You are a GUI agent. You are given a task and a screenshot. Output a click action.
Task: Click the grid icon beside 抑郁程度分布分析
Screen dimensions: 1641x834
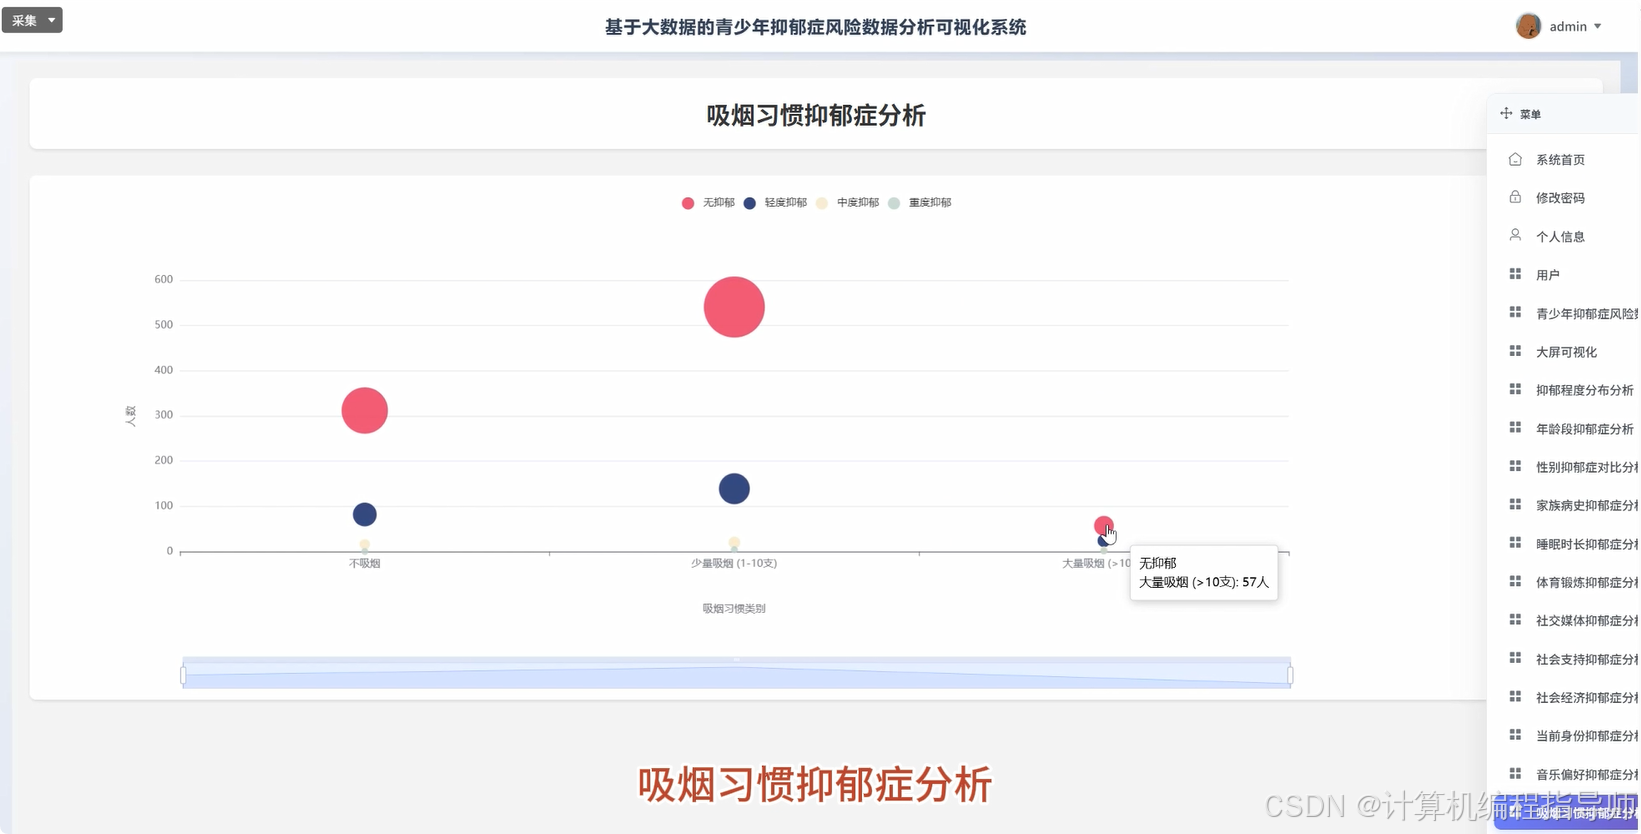pyautogui.click(x=1515, y=389)
